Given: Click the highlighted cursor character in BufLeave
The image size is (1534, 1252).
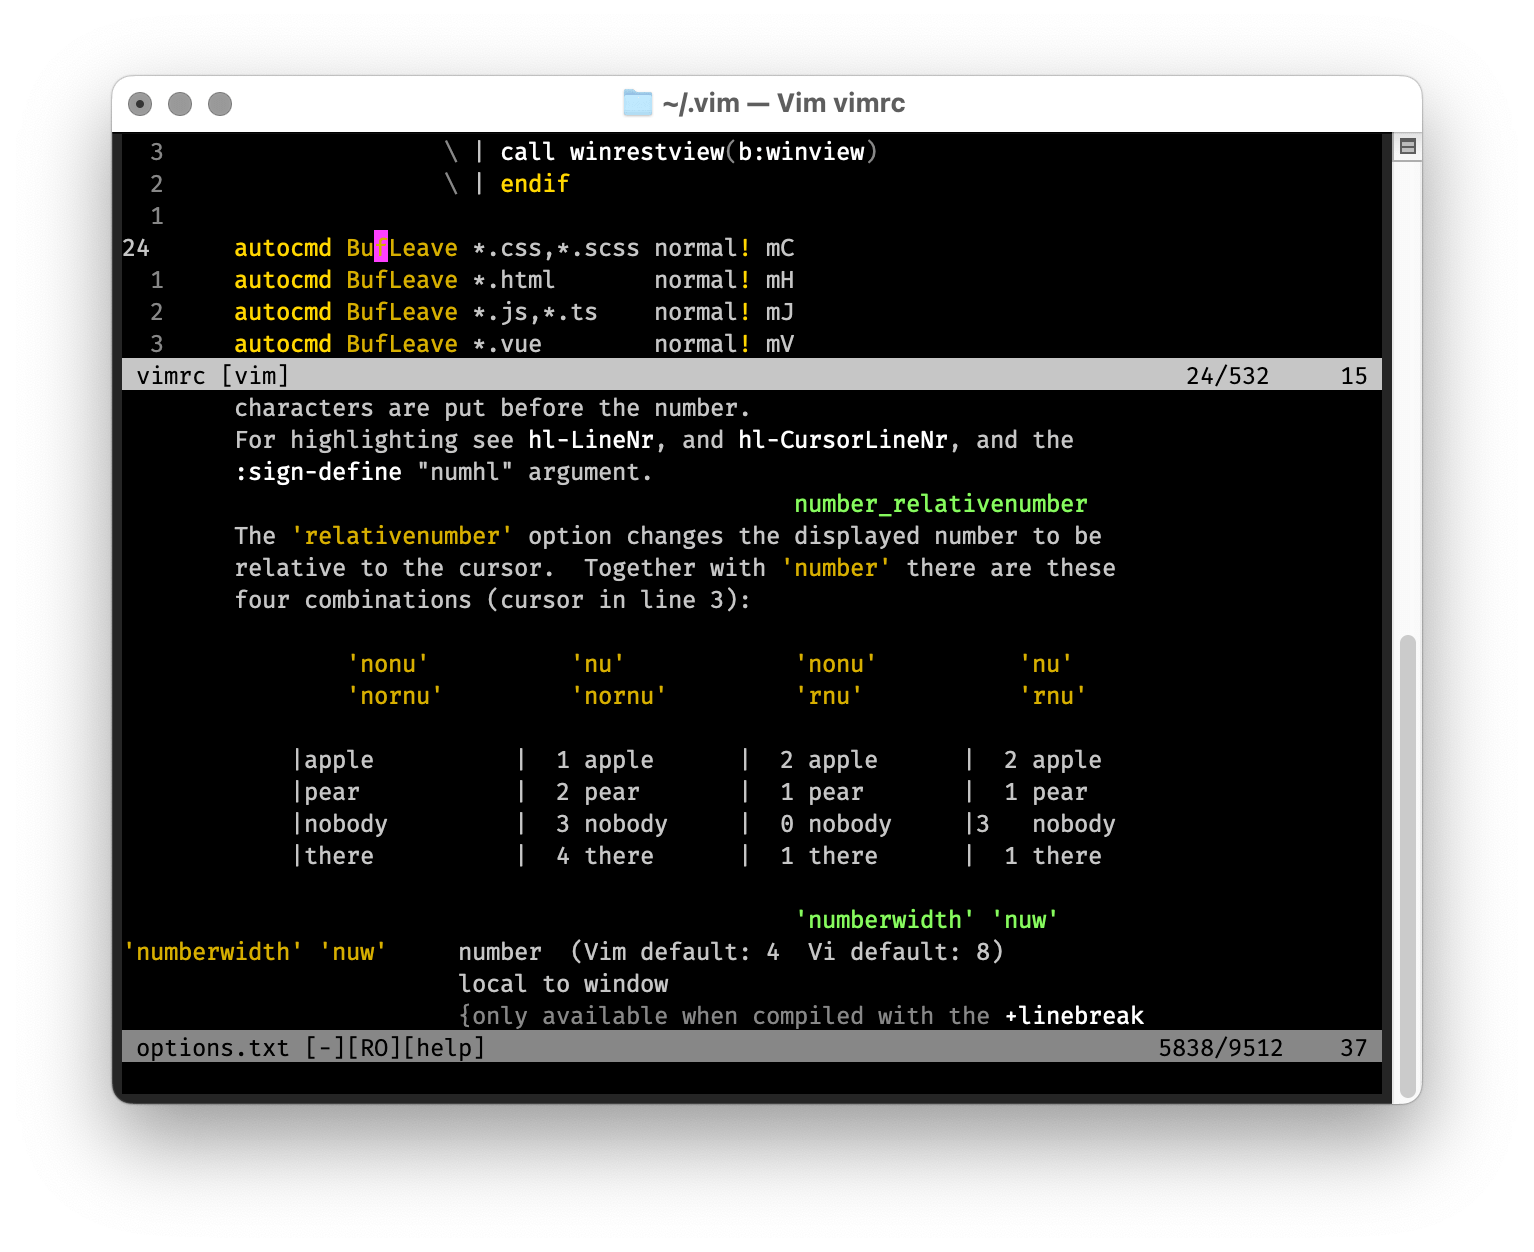Looking at the screenshot, I should point(380,247).
